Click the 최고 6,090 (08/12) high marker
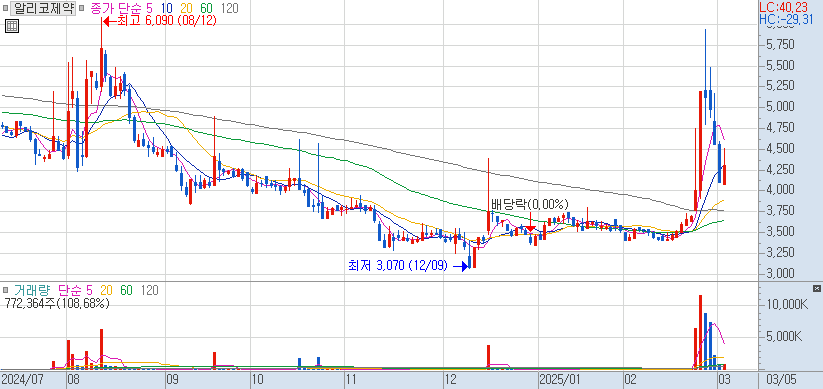The height and width of the screenshot is (389, 823). (159, 21)
